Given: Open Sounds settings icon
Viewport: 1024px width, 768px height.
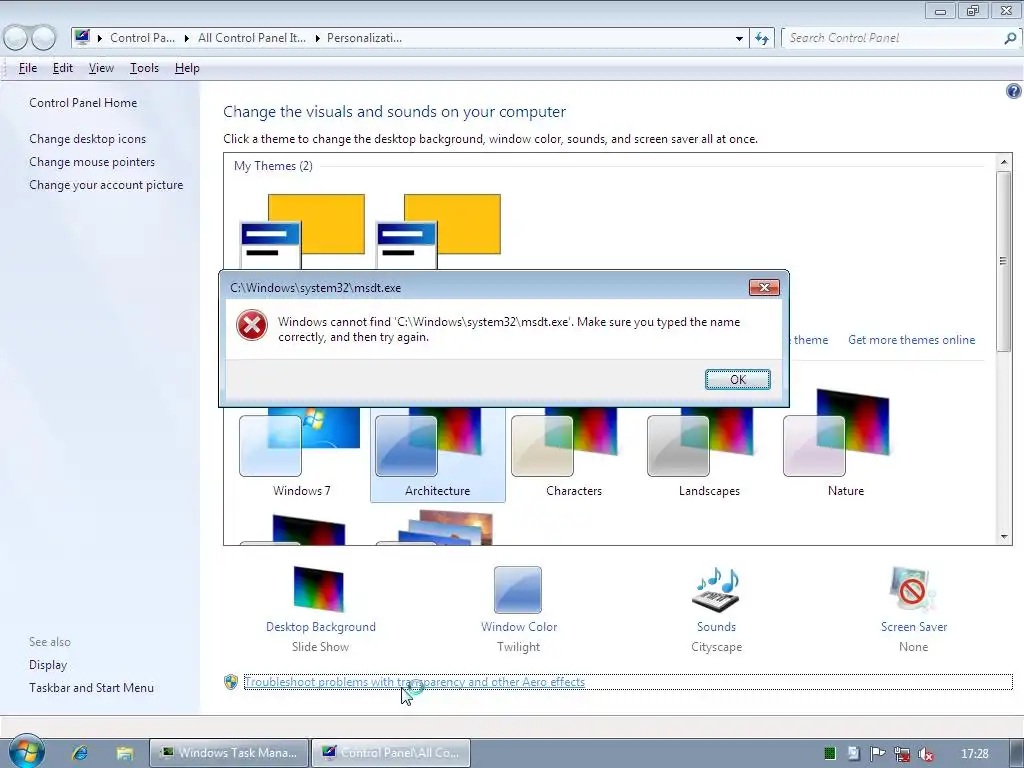Looking at the screenshot, I should pyautogui.click(x=716, y=589).
